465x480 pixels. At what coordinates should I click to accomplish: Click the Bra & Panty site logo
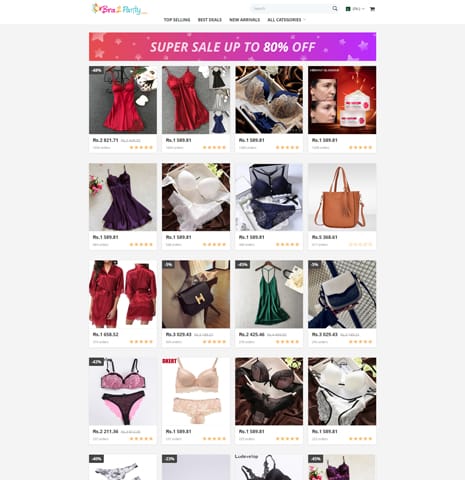tap(119, 9)
